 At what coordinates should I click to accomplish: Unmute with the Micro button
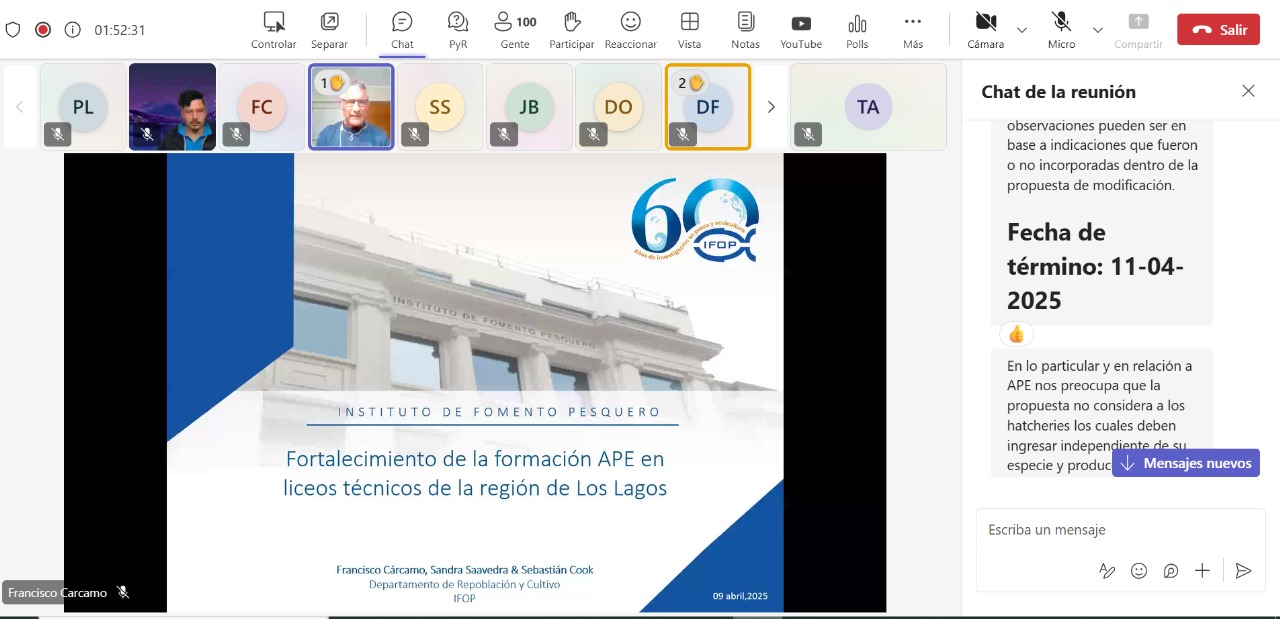(1061, 30)
